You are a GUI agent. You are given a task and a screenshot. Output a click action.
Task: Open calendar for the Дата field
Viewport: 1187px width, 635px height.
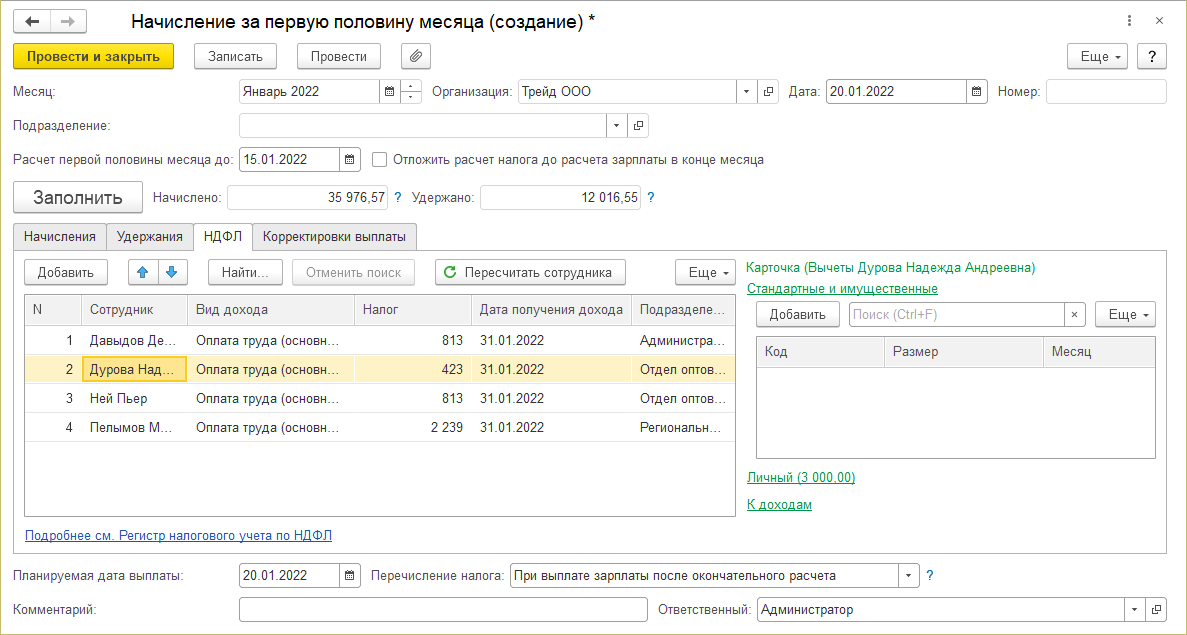tap(976, 92)
